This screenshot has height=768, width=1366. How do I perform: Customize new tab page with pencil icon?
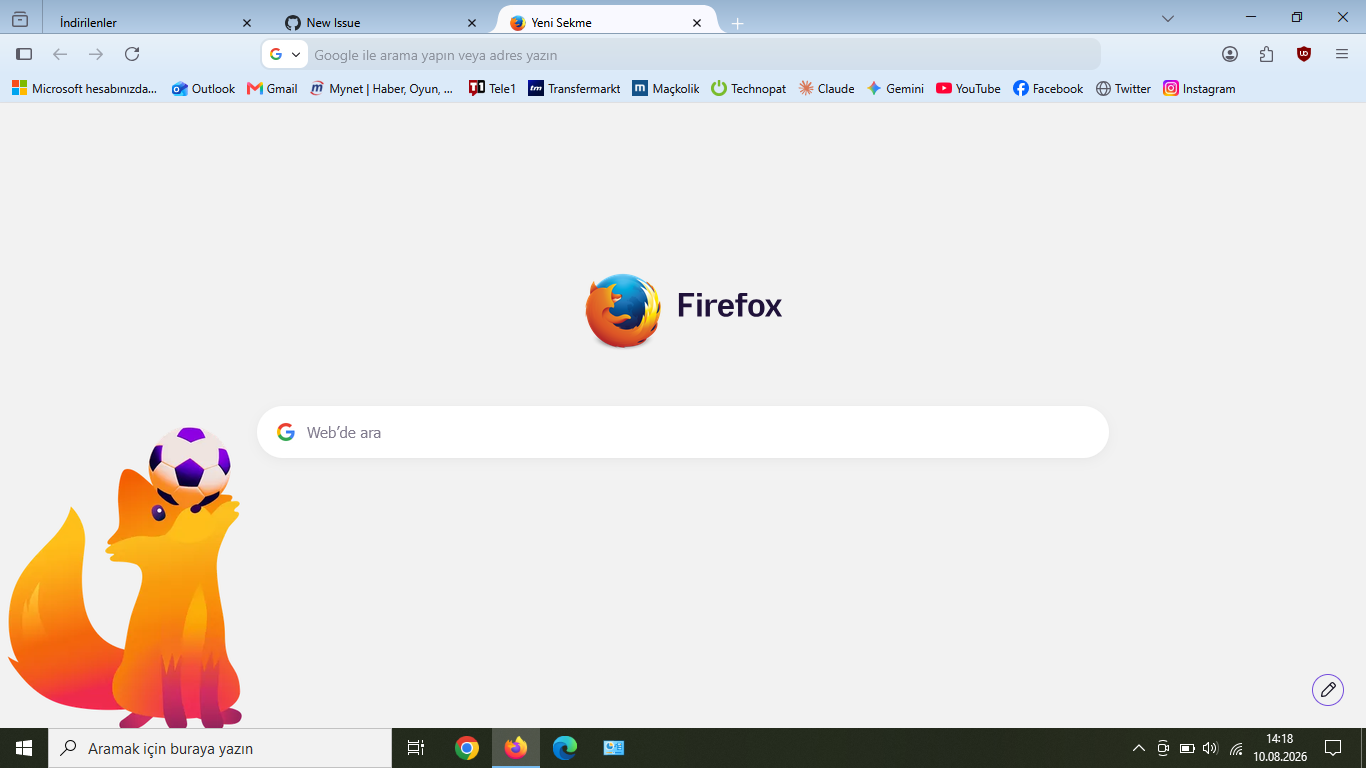[1328, 689]
